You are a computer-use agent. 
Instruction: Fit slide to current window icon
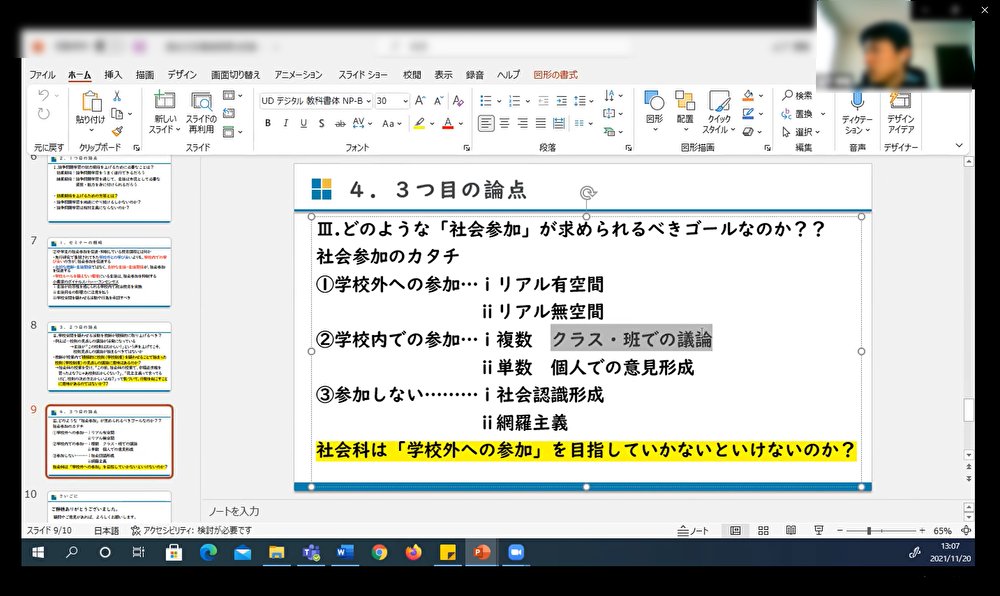pos(966,530)
